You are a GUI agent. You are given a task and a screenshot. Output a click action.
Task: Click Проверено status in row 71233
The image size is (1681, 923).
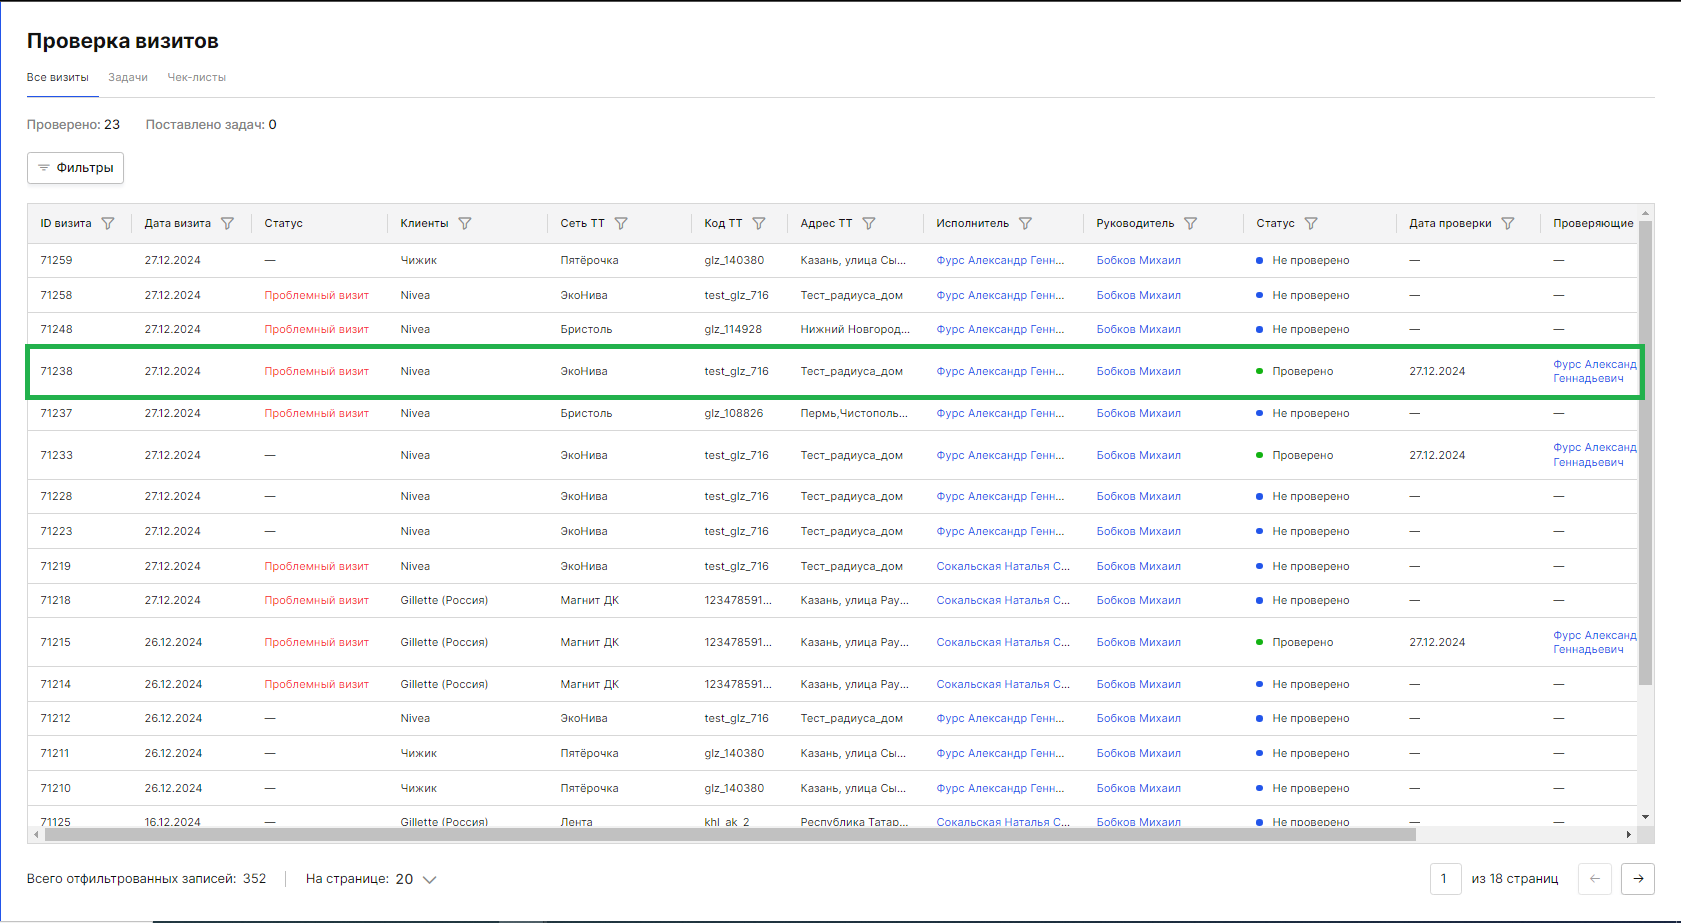pos(1302,455)
